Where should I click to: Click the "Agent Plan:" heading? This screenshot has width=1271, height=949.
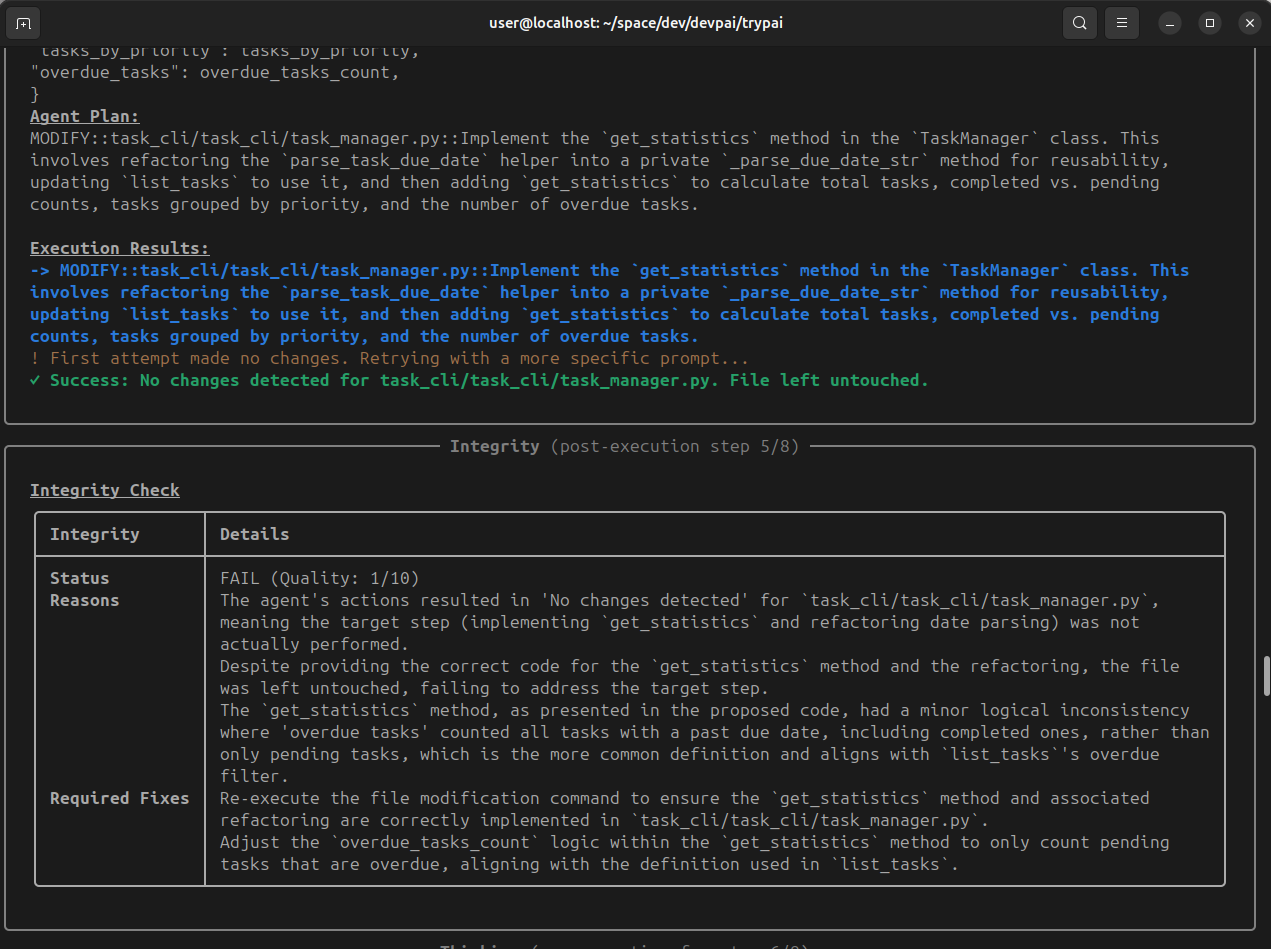pos(85,116)
